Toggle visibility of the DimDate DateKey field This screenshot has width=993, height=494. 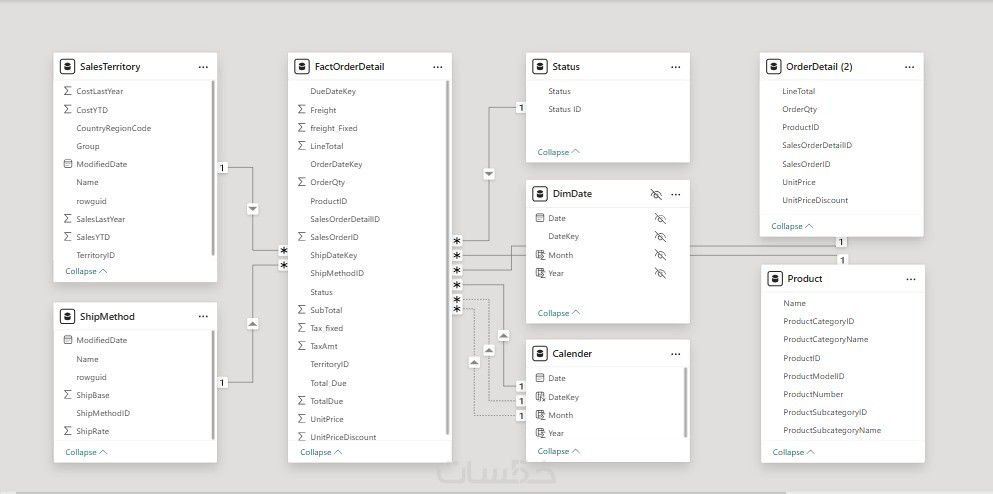tap(660, 237)
